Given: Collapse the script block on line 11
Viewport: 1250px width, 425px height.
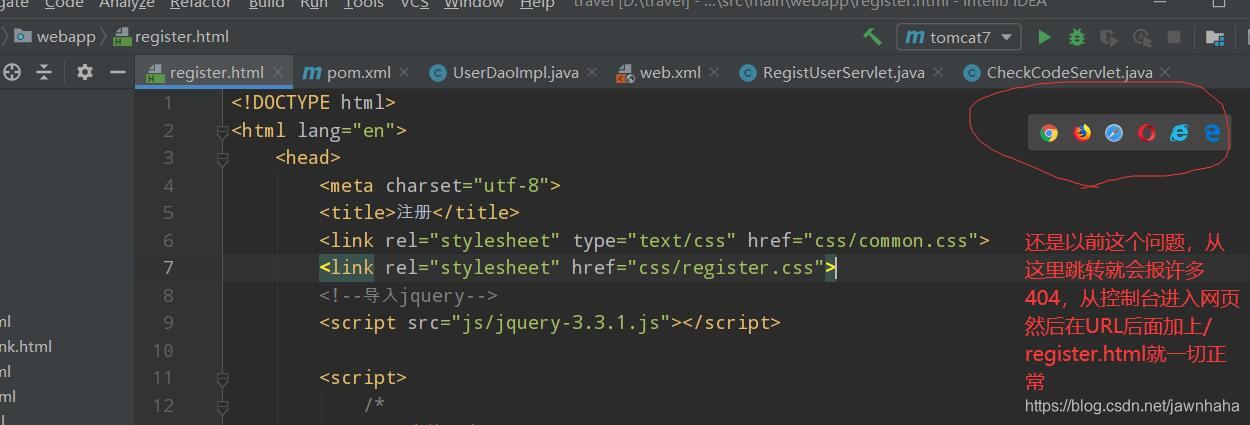Looking at the screenshot, I should point(222,378).
